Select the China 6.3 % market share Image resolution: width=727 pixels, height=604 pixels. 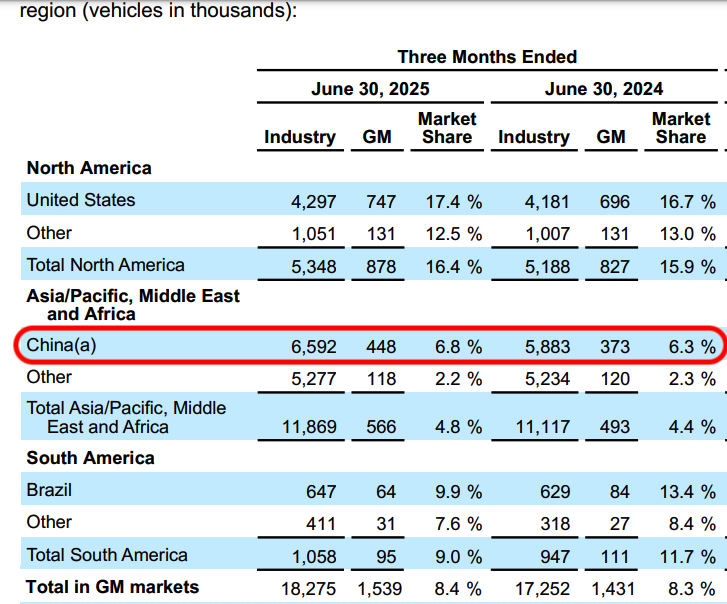point(687,347)
